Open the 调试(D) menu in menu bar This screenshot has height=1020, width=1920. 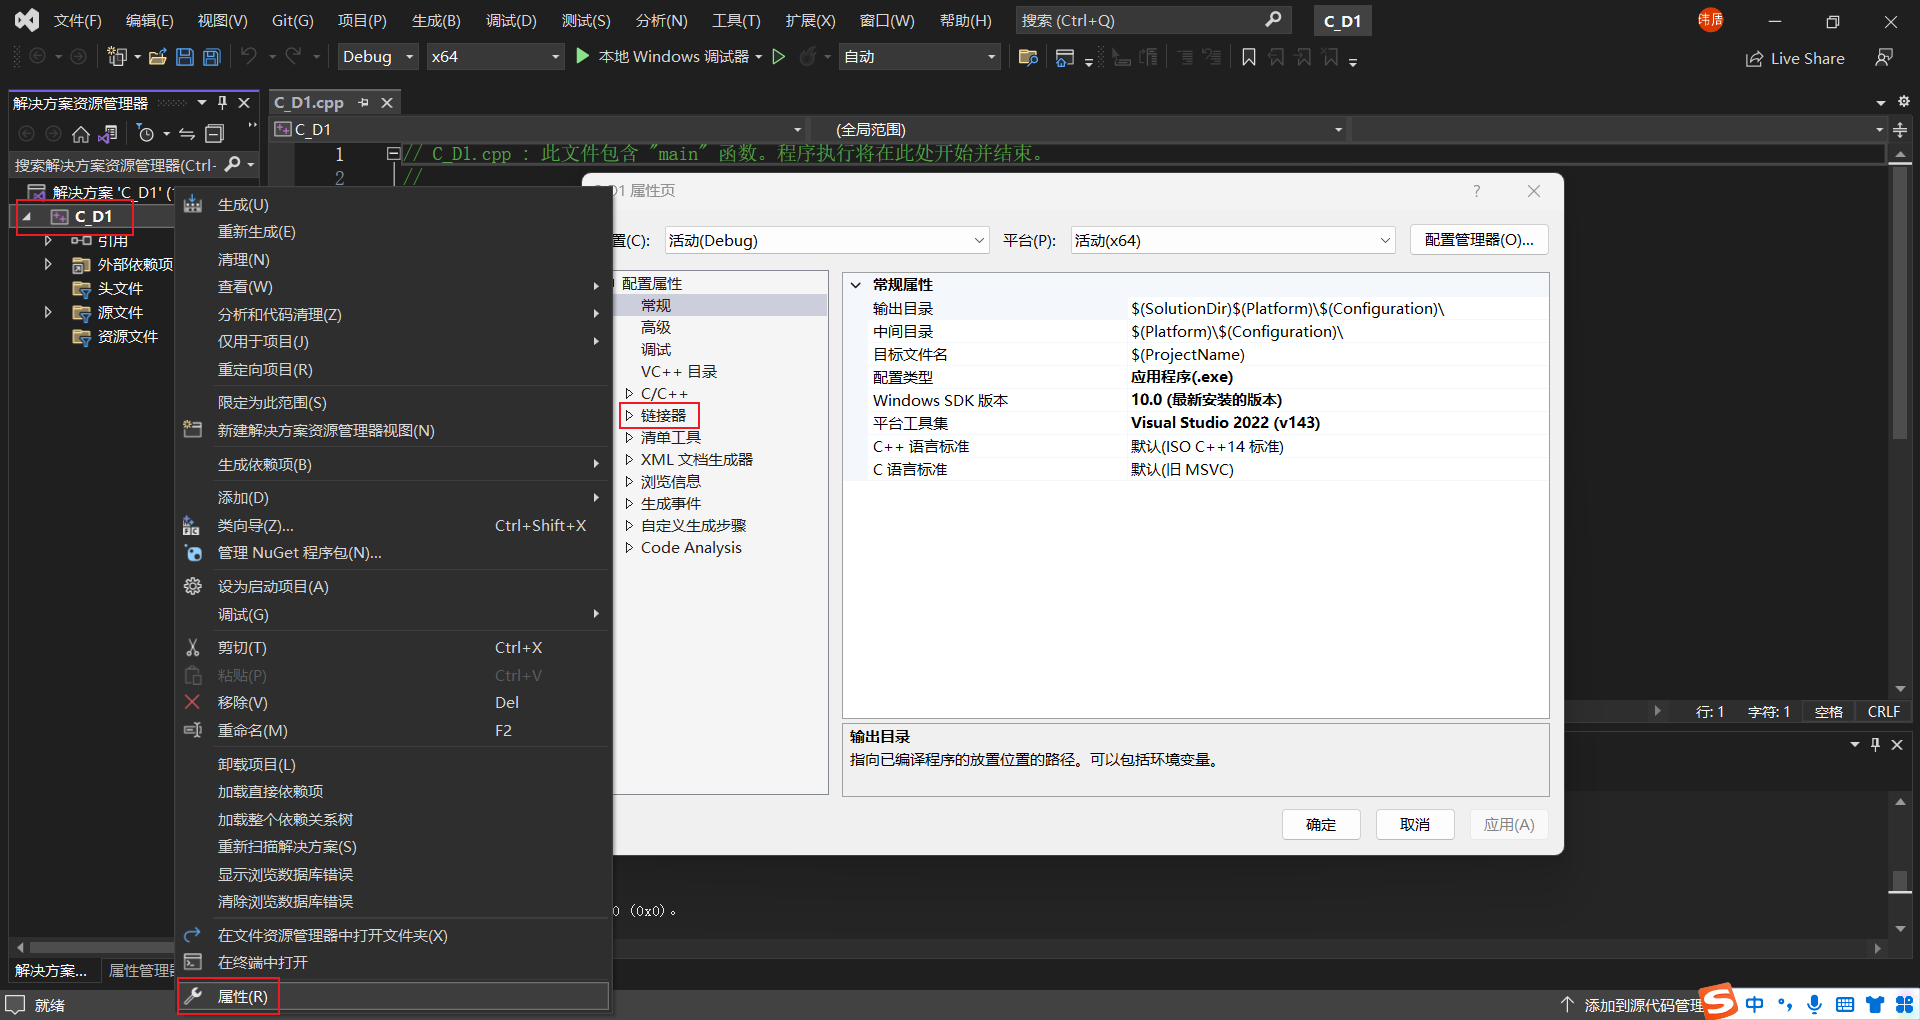[511, 20]
